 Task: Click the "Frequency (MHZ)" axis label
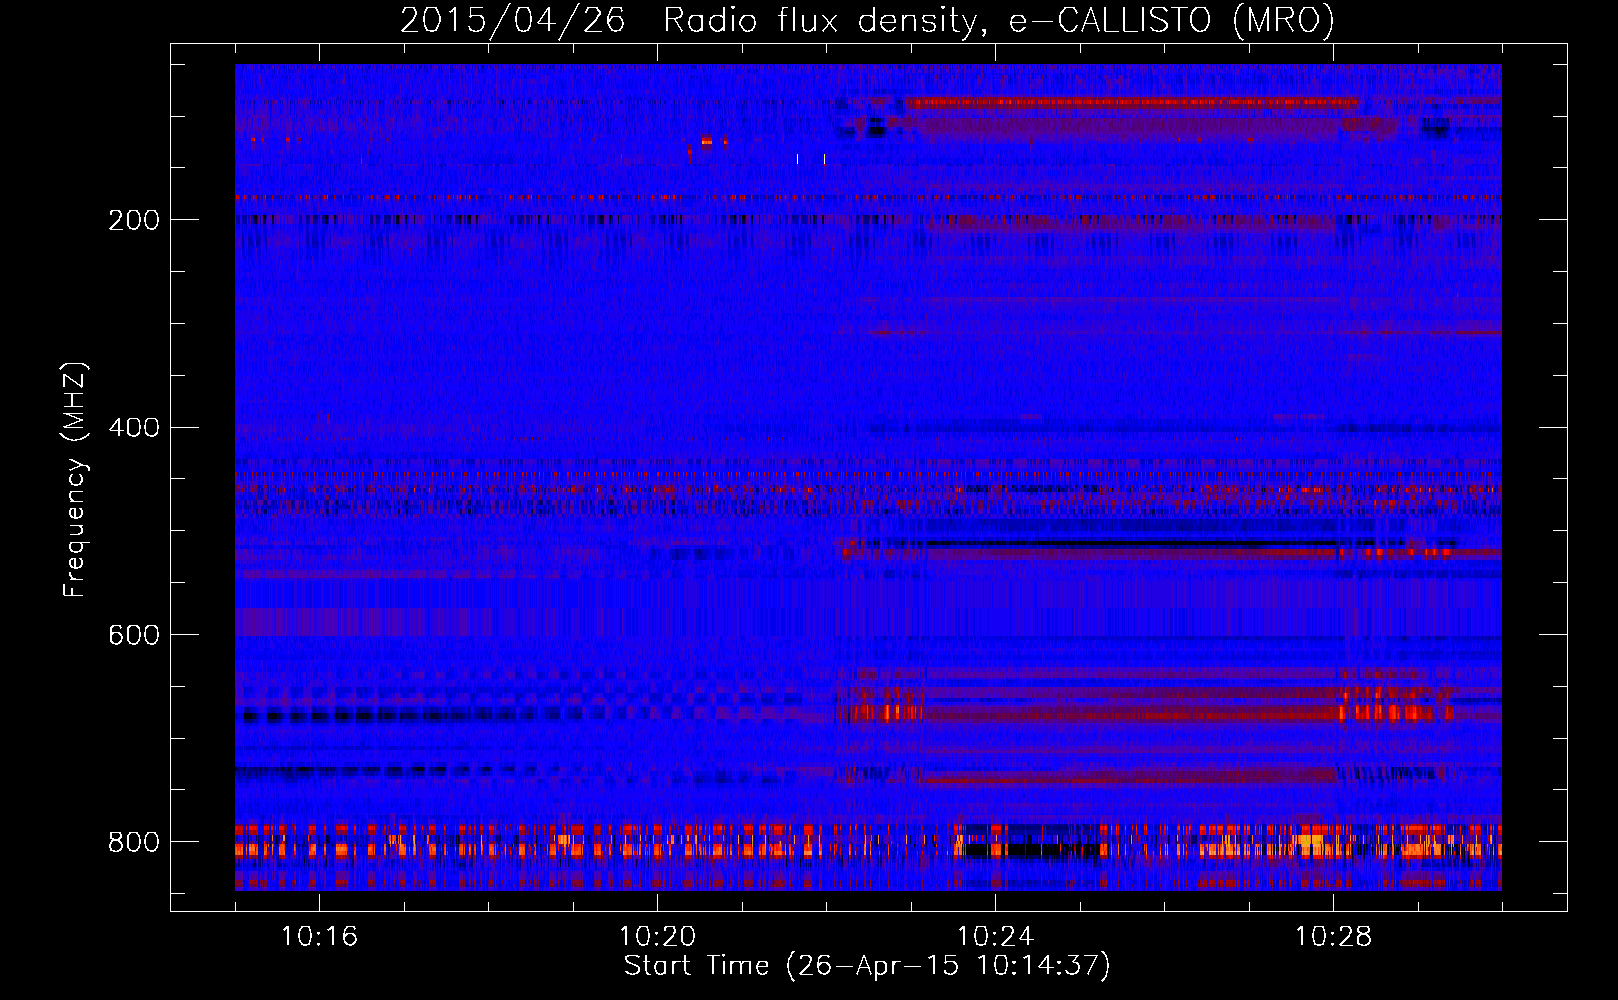click(x=75, y=479)
